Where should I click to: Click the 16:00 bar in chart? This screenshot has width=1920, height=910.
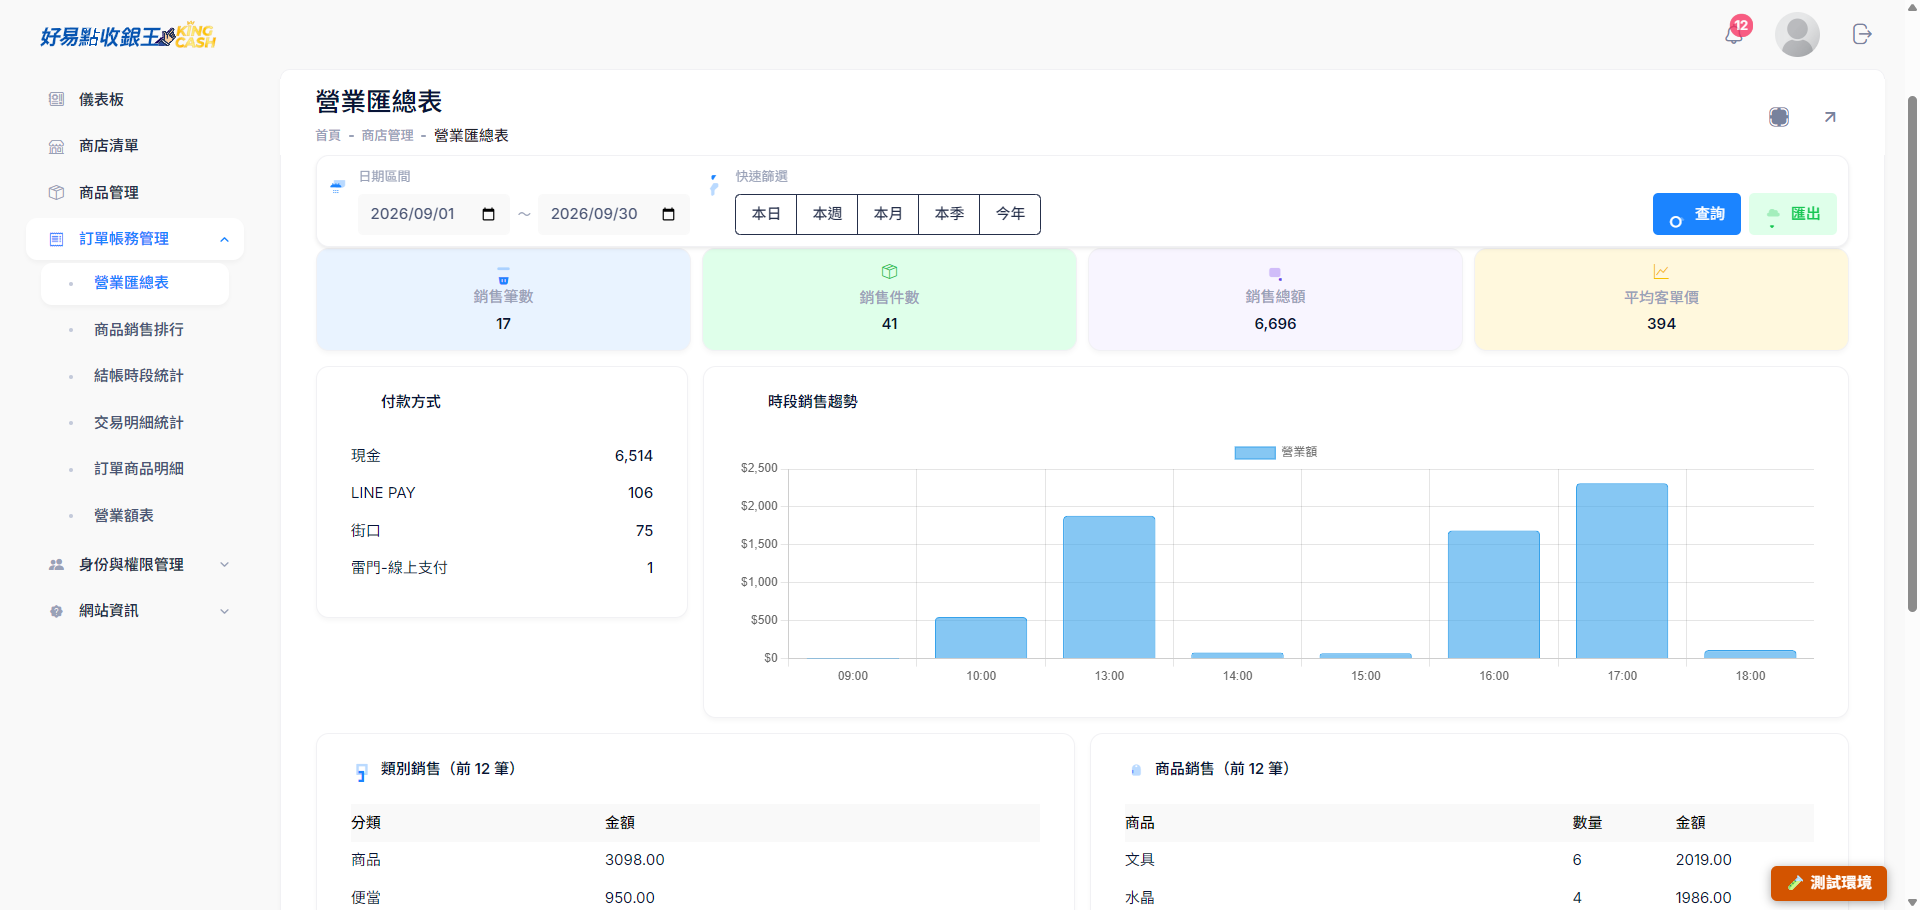pos(1494,594)
